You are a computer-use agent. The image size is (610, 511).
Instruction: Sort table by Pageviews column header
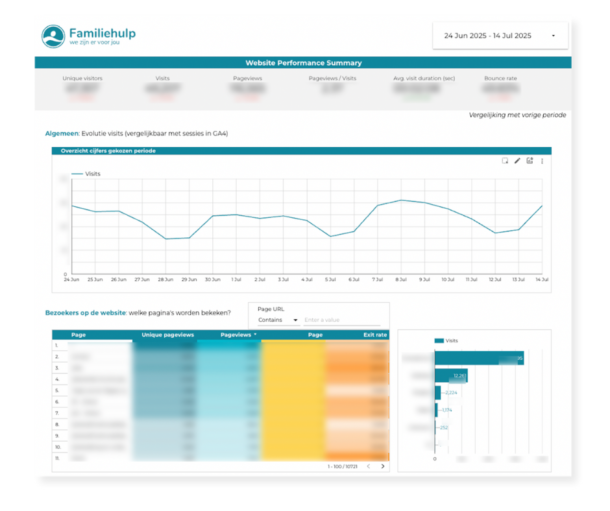click(238, 335)
